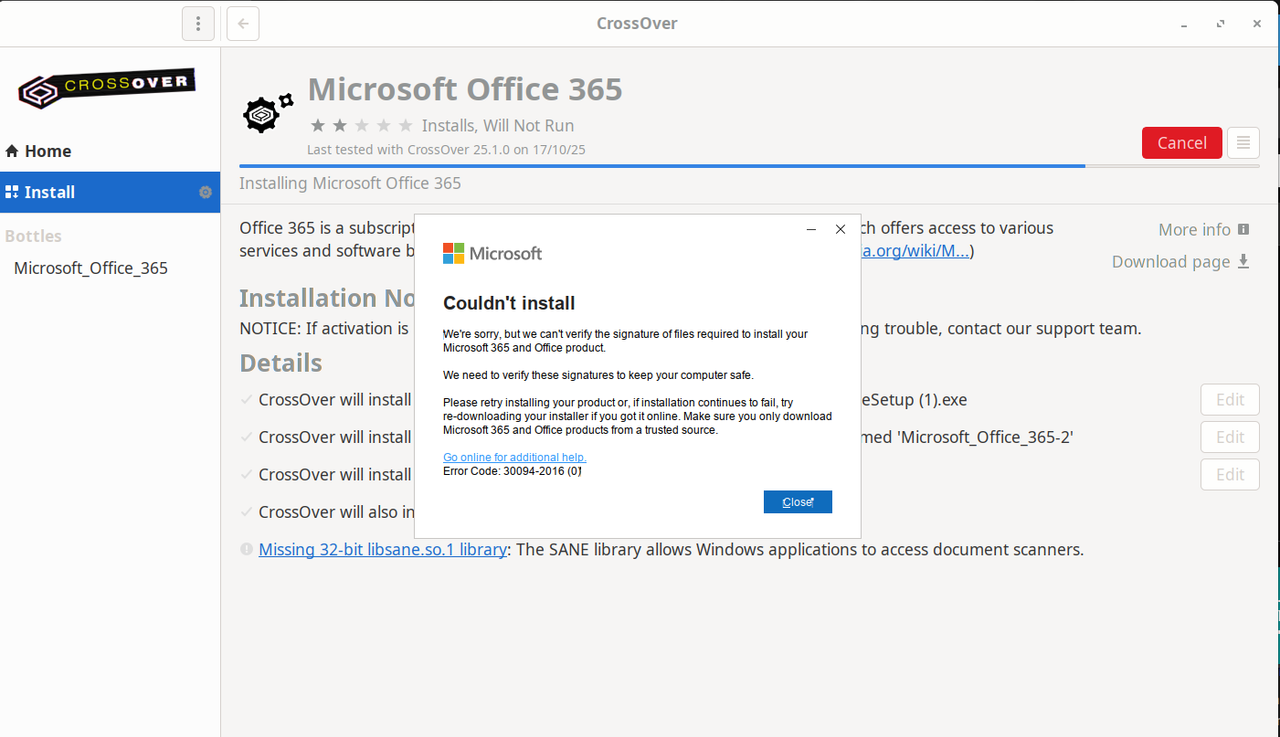Open the hamburger menu next to Cancel
The height and width of the screenshot is (737, 1280).
coord(1243,143)
